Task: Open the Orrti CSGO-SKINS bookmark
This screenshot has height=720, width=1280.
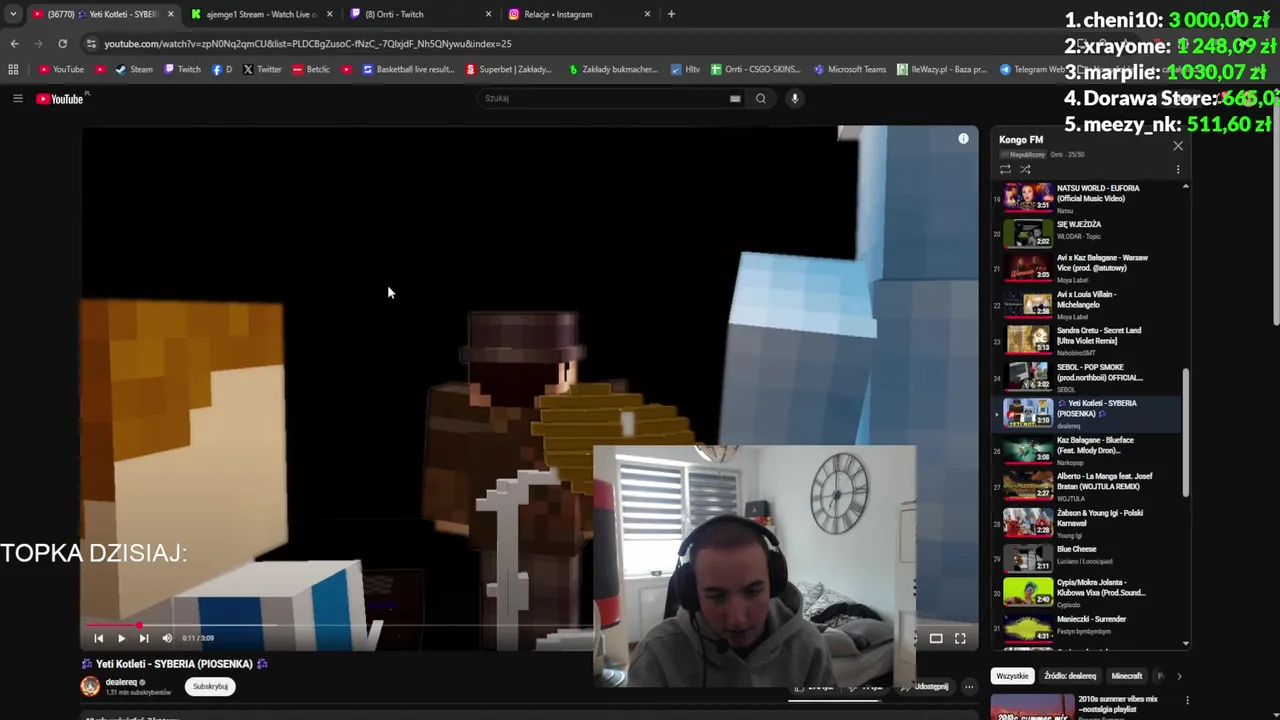Action: pos(755,69)
